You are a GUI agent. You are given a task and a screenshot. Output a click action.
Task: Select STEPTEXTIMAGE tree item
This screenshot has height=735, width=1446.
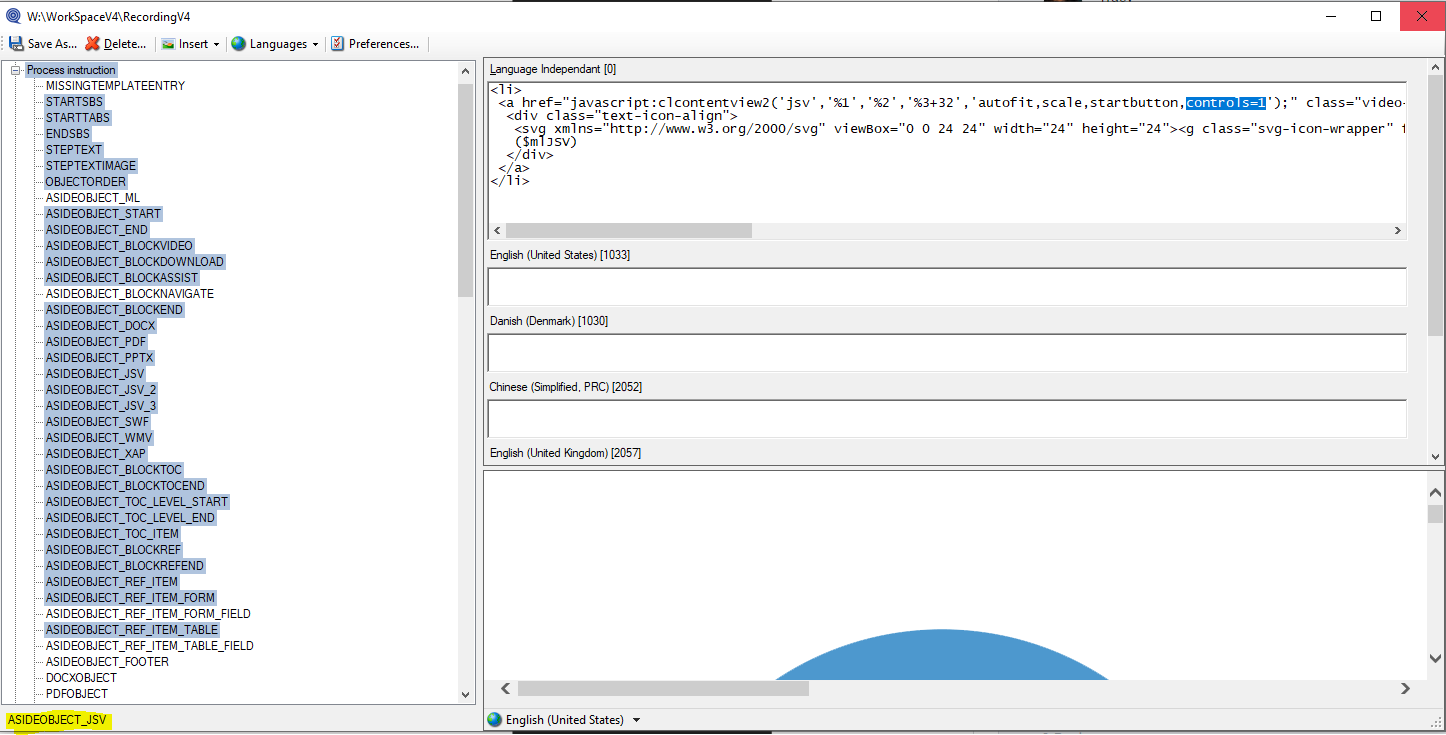pos(91,166)
